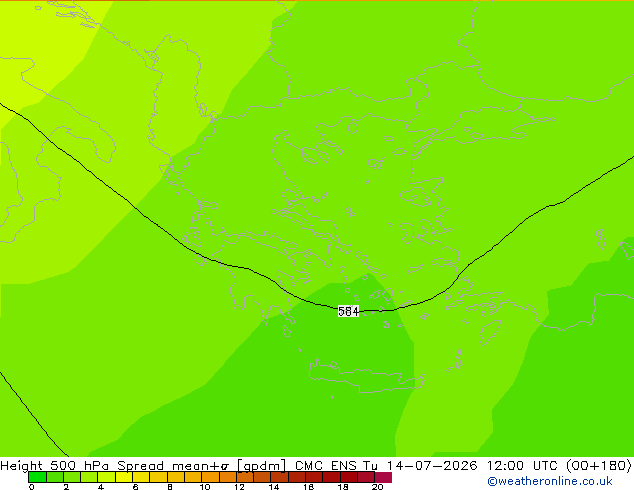Click the legend value 6
This screenshot has height=490, width=634.
135,487
